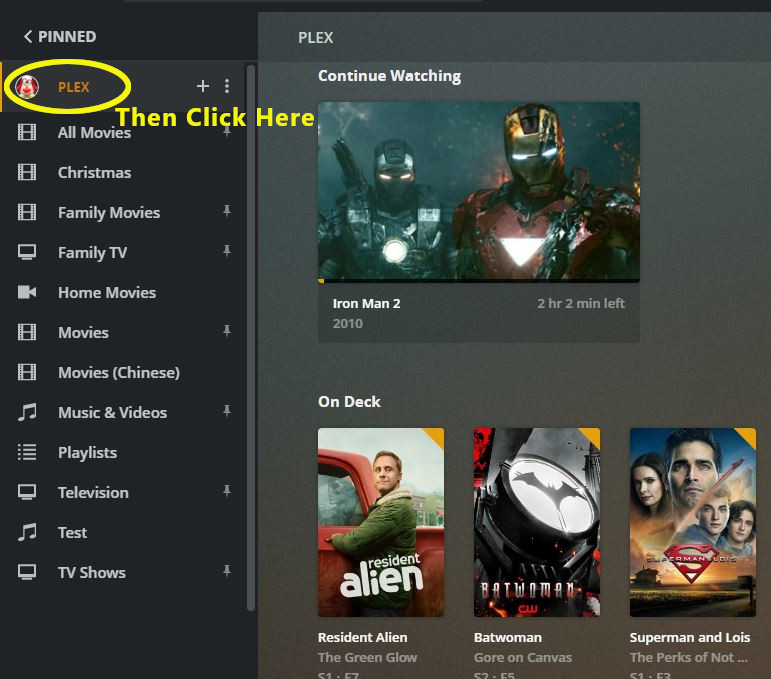771x679 pixels.
Task: Click the film icon beside All Movies
Action: coord(27,132)
